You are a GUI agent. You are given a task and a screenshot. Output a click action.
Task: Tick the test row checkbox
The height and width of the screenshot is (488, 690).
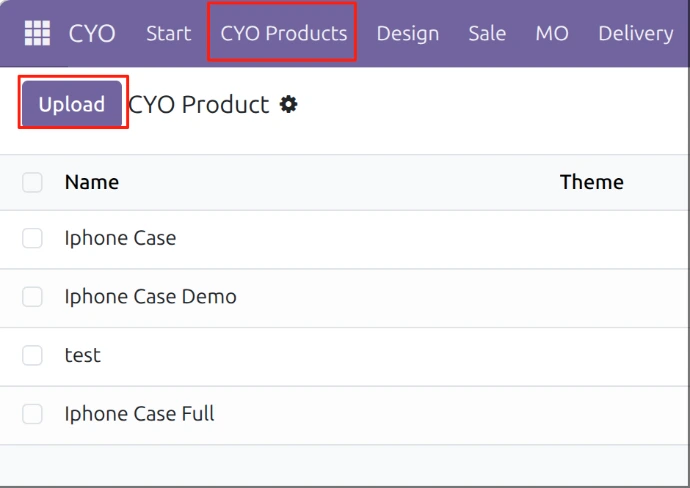[x=33, y=355]
